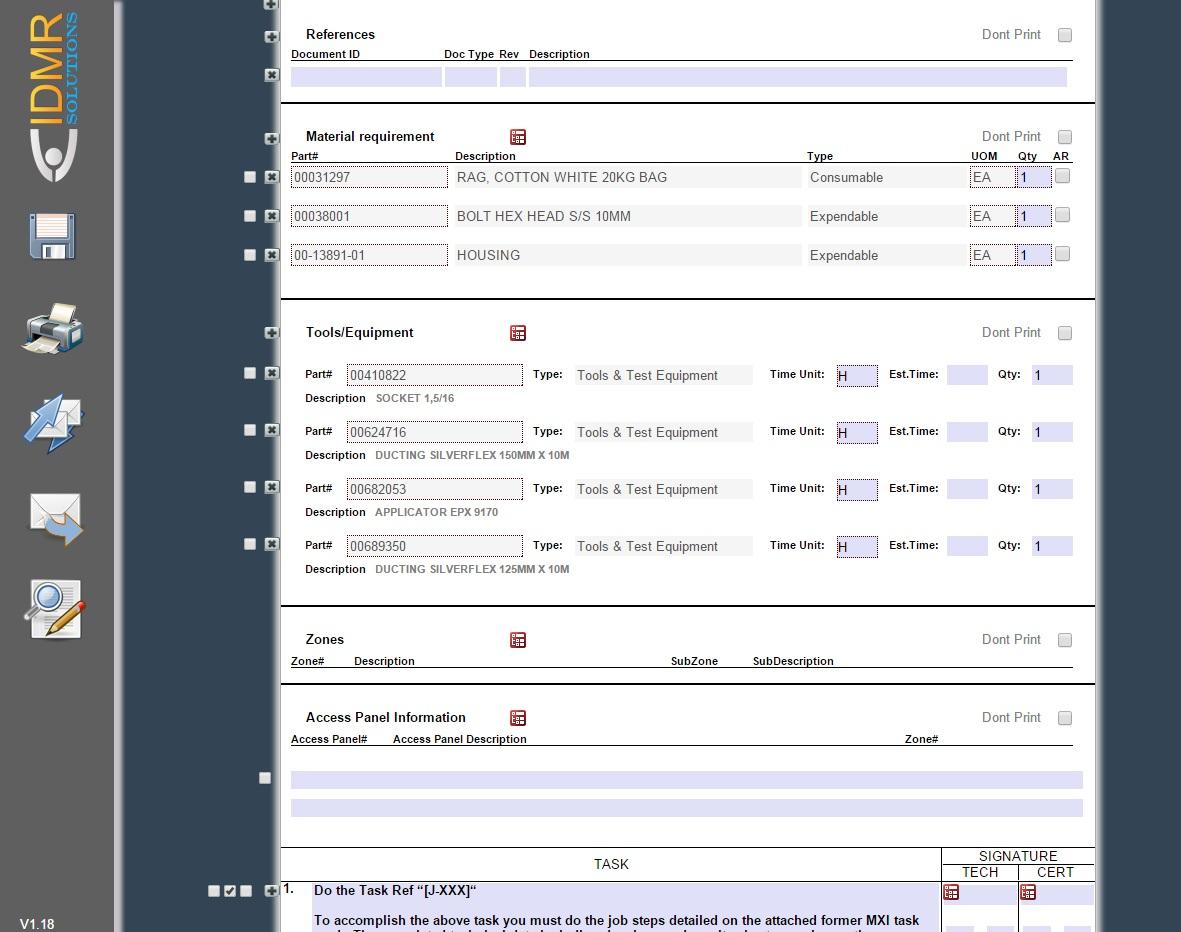Click the plus icon beside task step 1

click(272, 891)
